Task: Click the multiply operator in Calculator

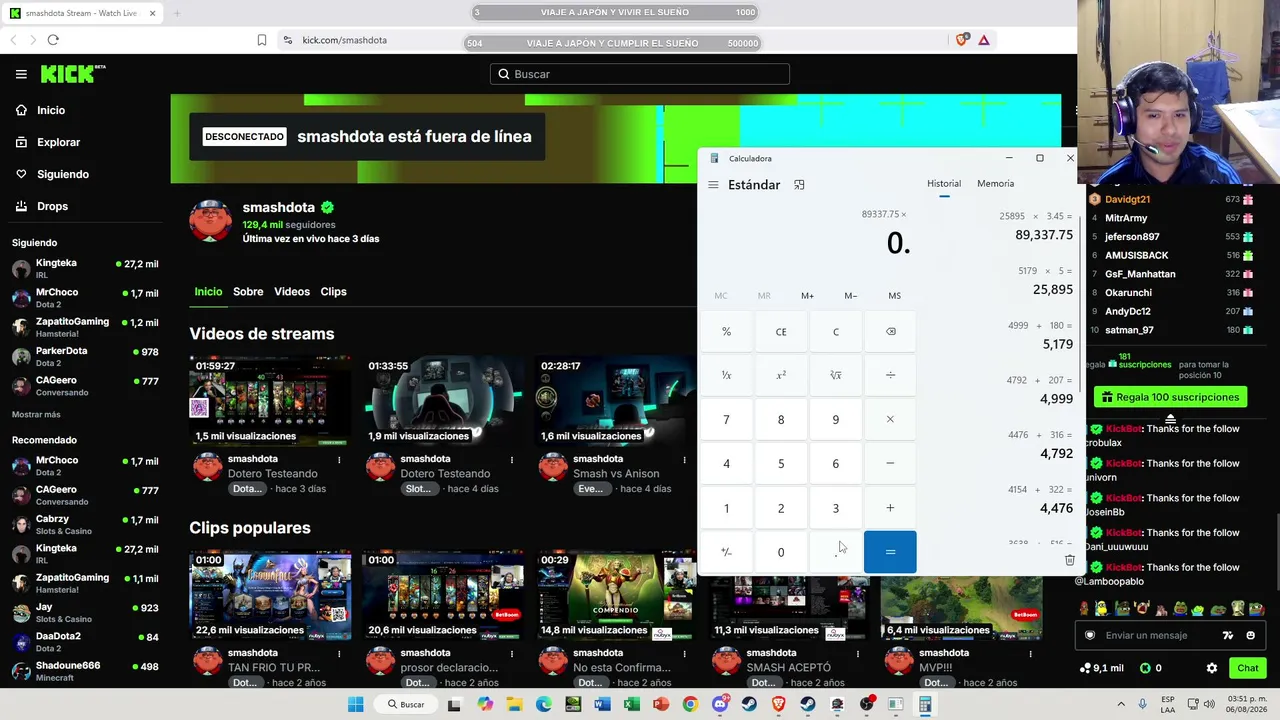Action: coord(890,419)
